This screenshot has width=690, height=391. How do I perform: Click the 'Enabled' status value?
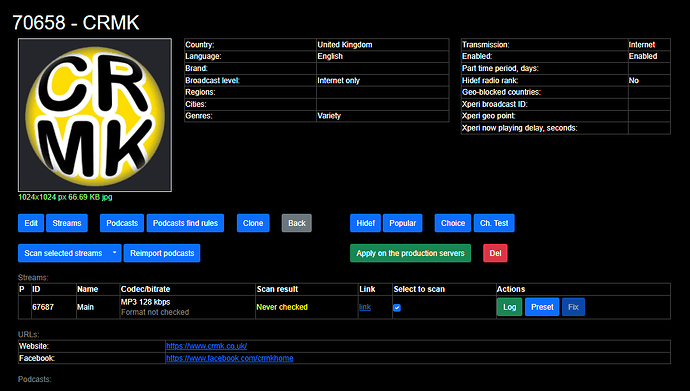pyautogui.click(x=642, y=56)
